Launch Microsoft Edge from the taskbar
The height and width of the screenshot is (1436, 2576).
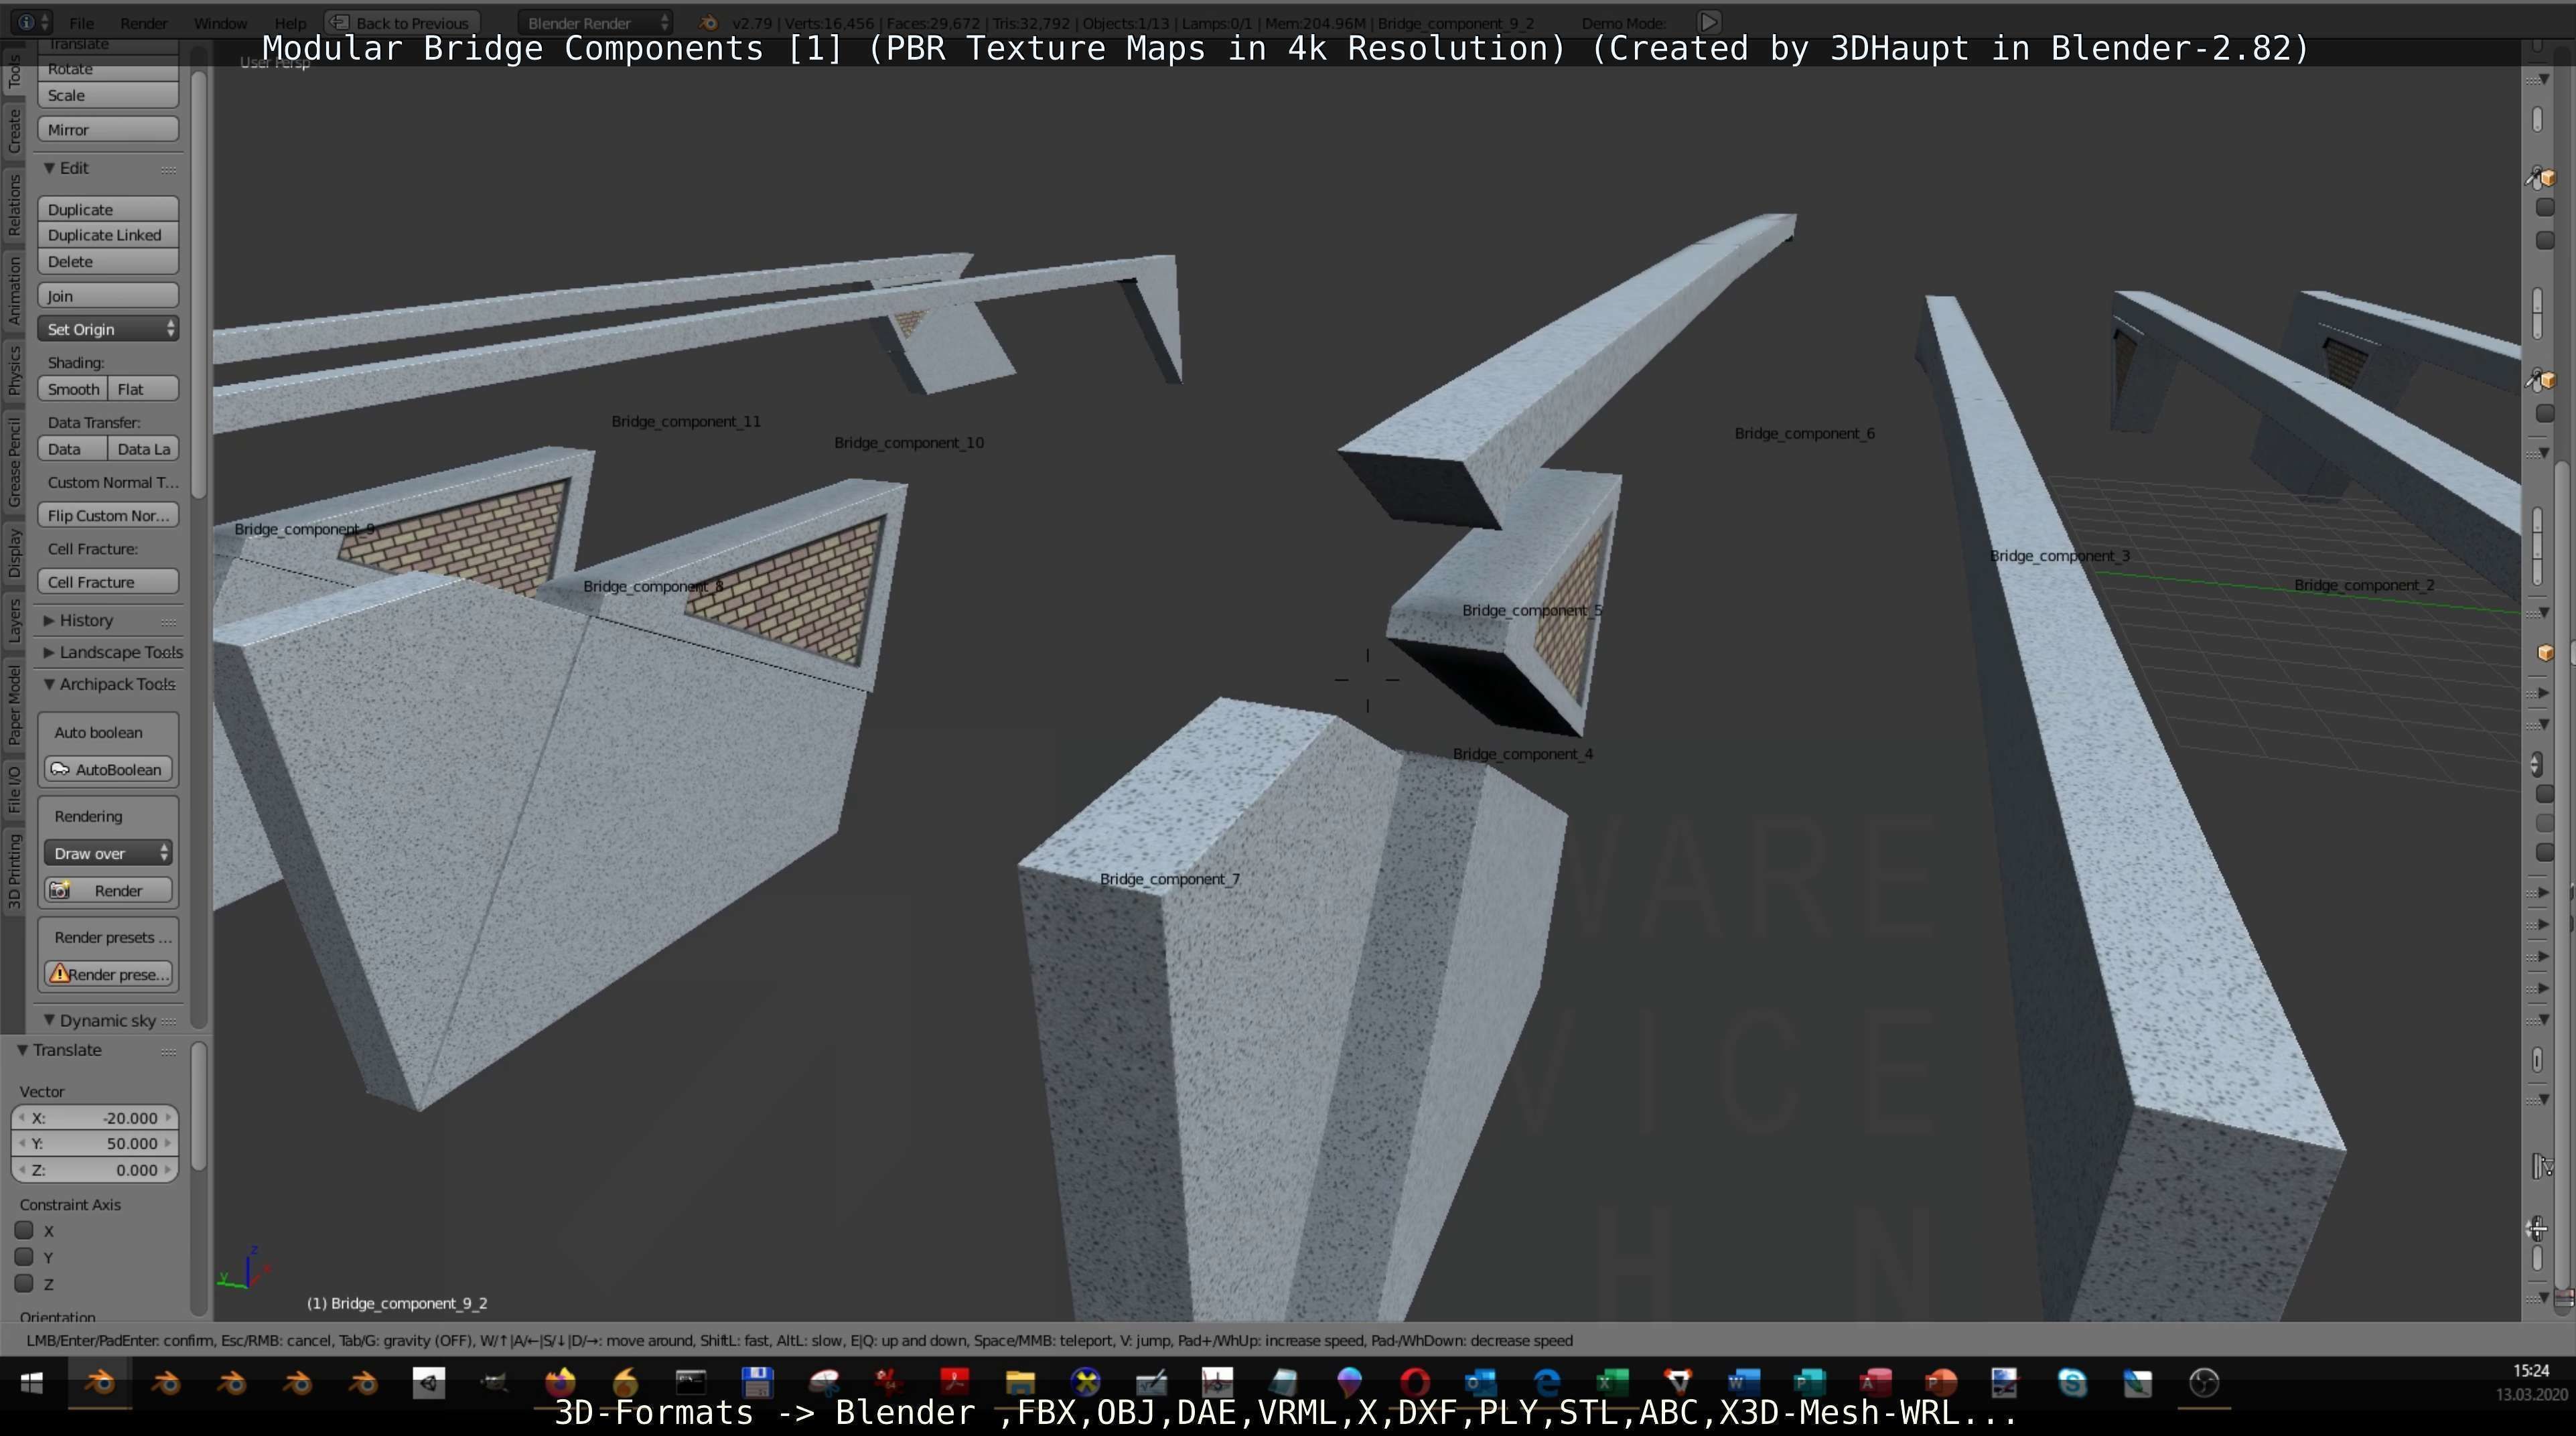pos(1546,1383)
